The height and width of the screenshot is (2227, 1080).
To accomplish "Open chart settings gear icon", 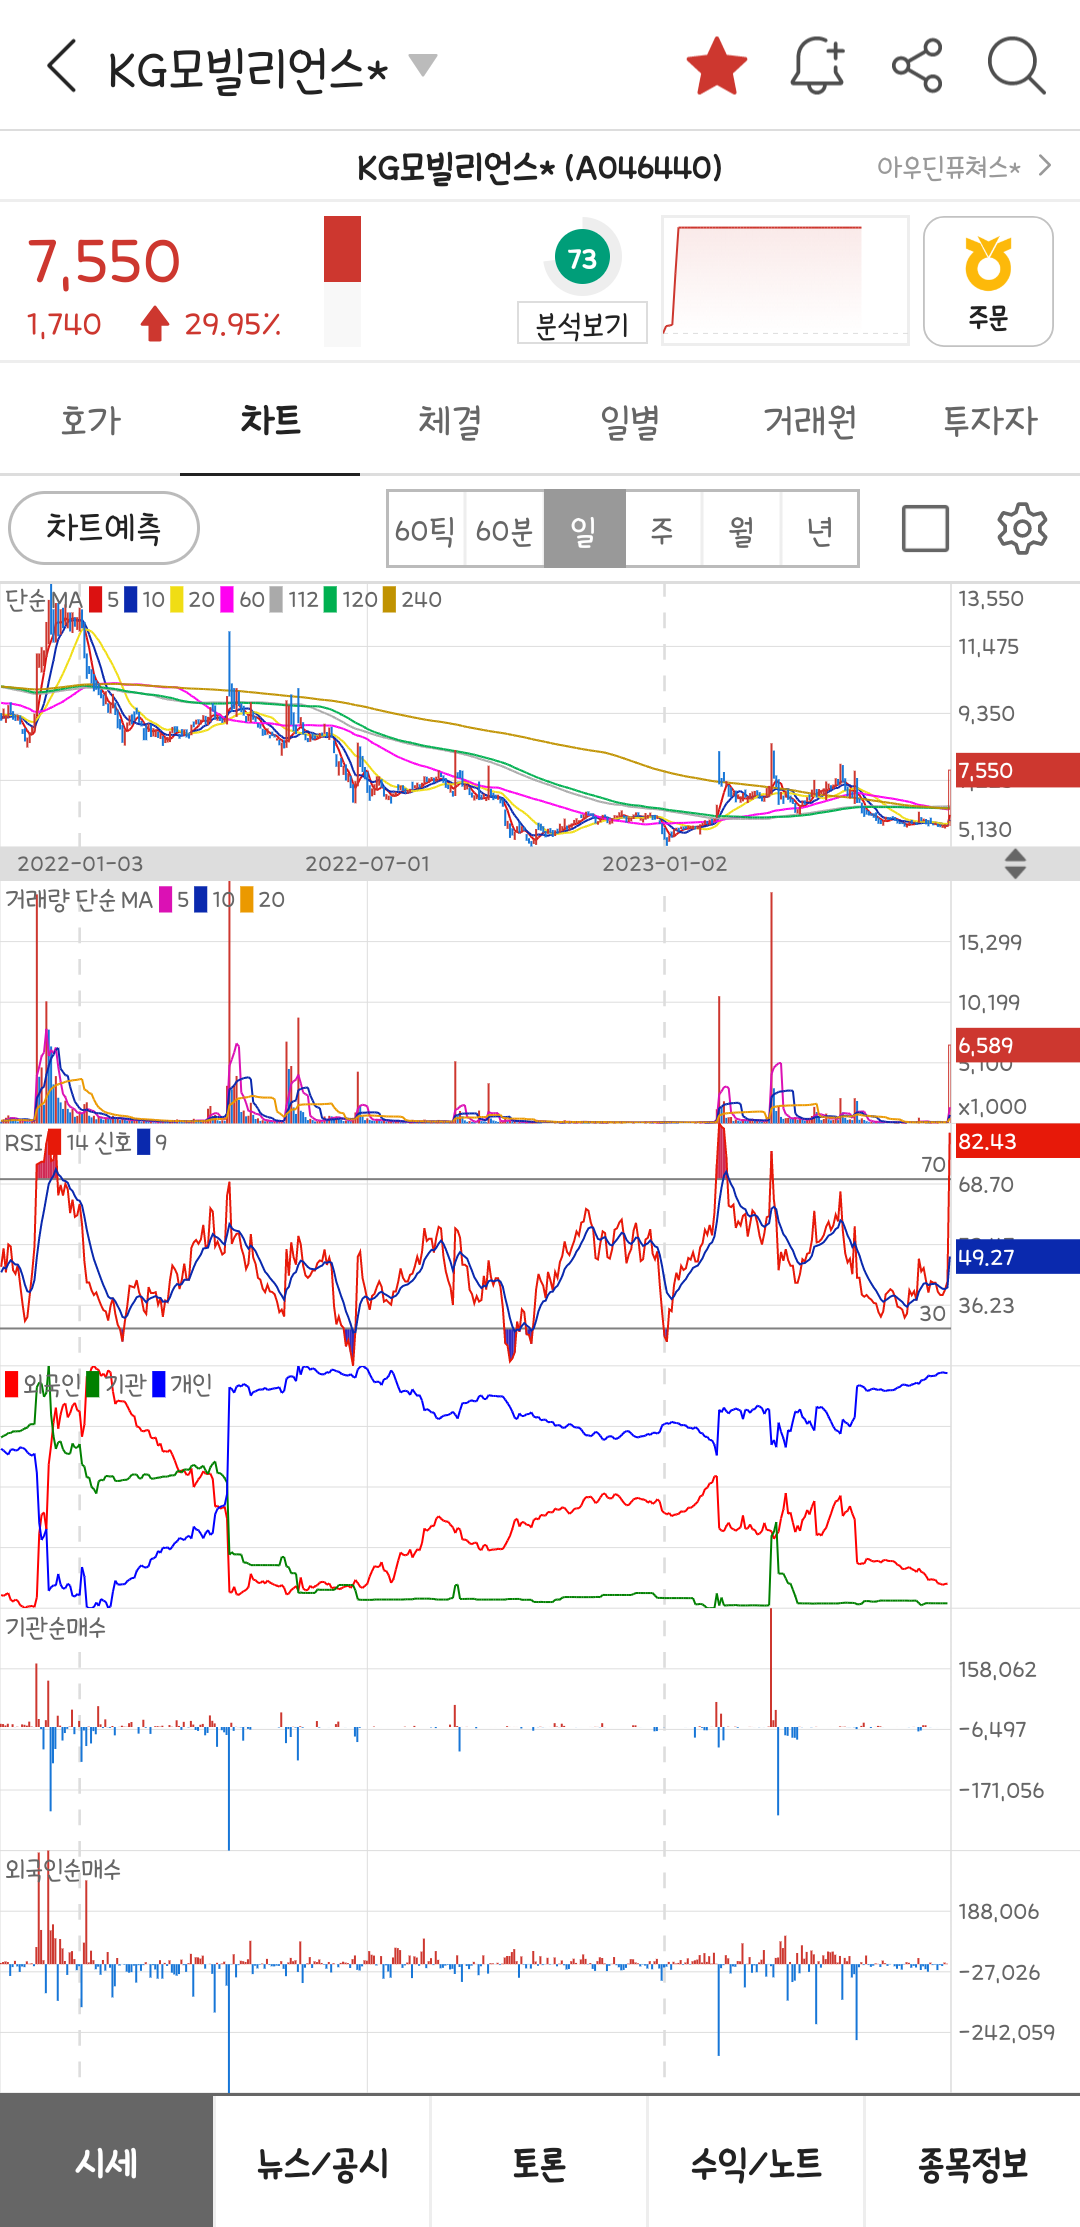I will (x=1022, y=528).
